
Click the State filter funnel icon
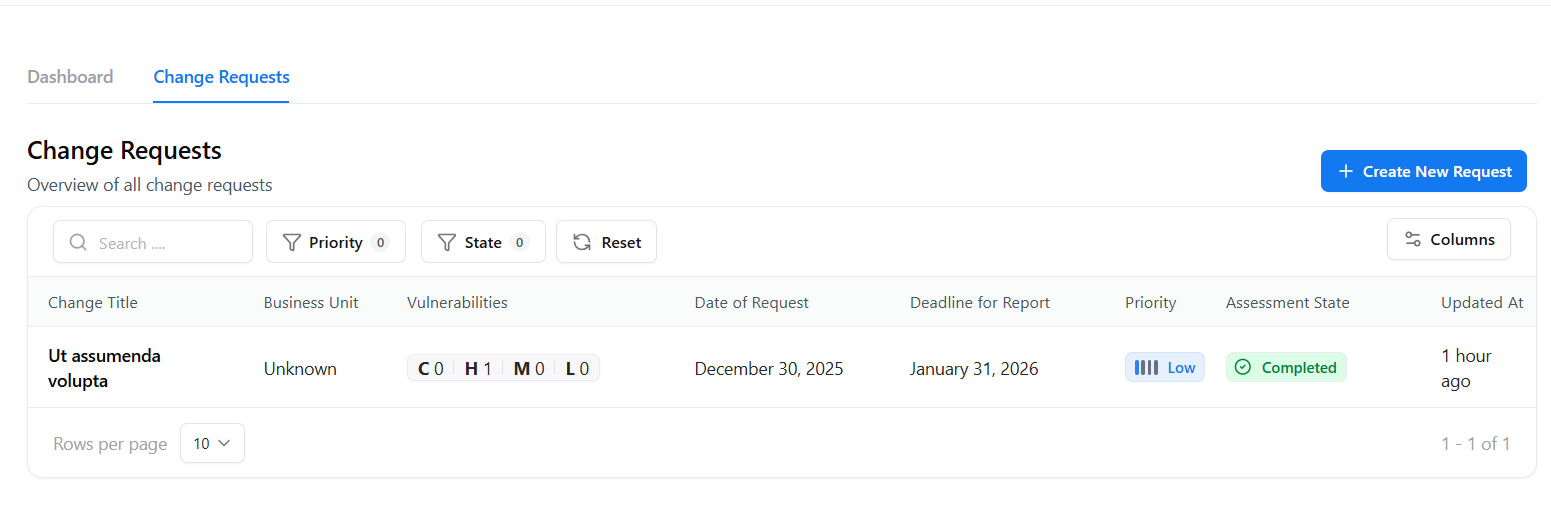pos(447,243)
